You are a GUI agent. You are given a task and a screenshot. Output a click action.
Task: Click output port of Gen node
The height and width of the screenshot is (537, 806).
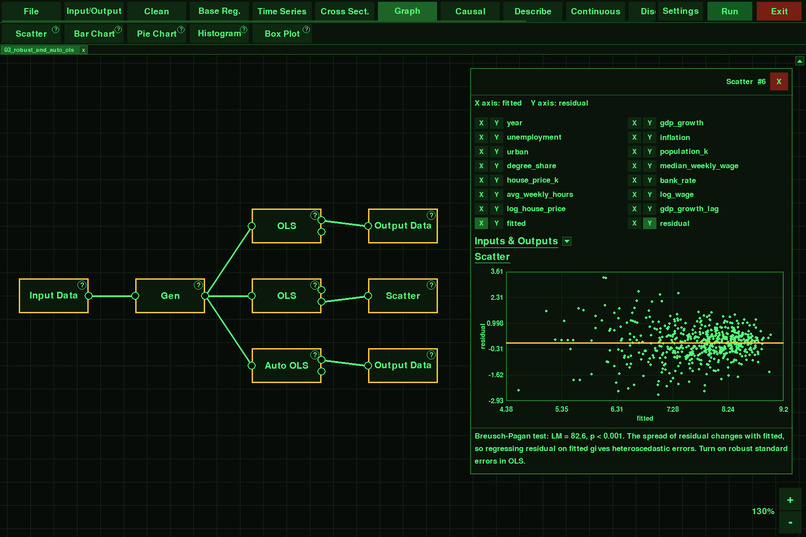point(205,296)
